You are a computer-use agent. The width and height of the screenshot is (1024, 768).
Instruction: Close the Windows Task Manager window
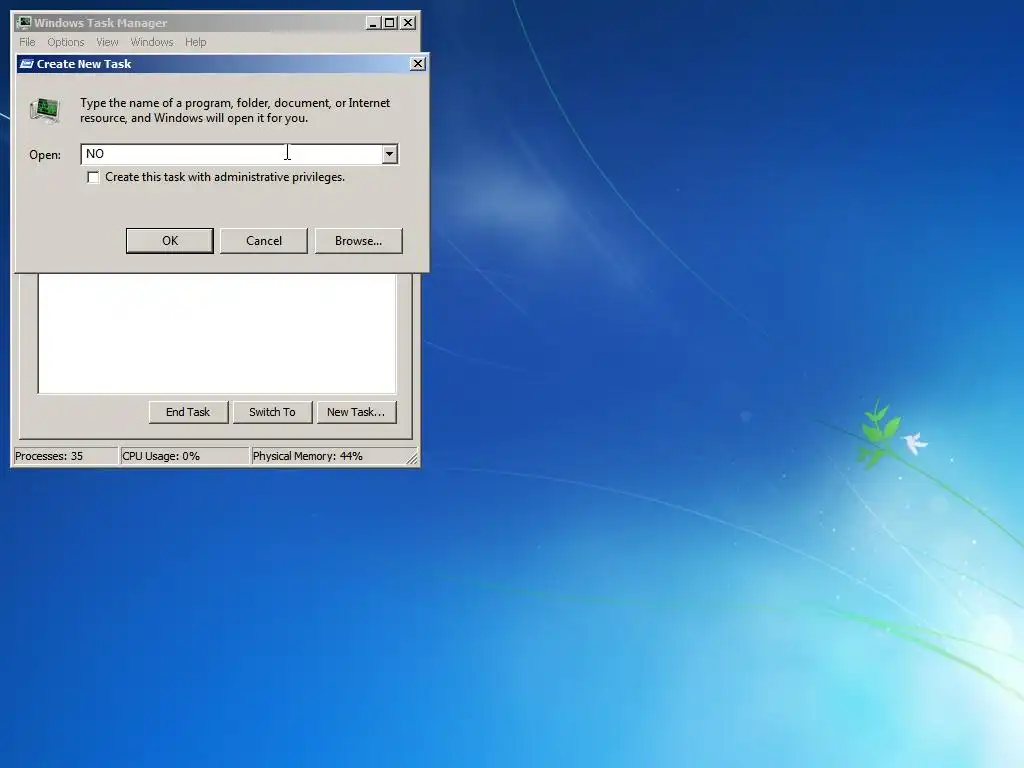pos(408,23)
